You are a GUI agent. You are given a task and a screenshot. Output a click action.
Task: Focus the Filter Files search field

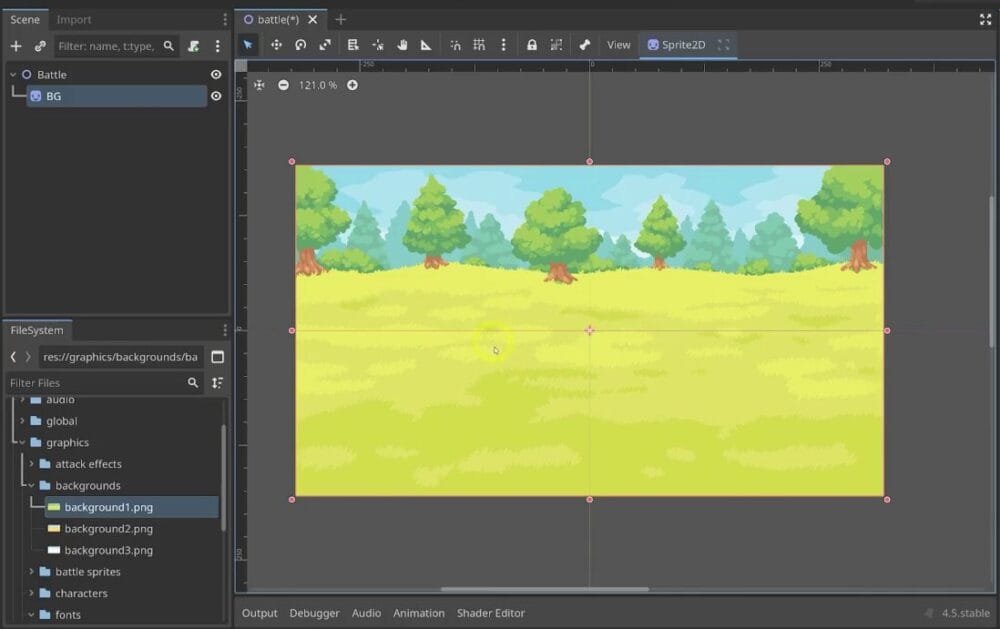104,383
